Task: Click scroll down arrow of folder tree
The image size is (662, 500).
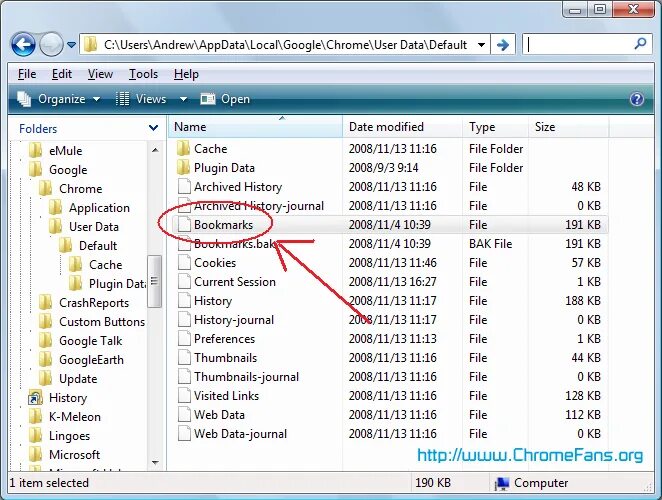Action: click(155, 462)
